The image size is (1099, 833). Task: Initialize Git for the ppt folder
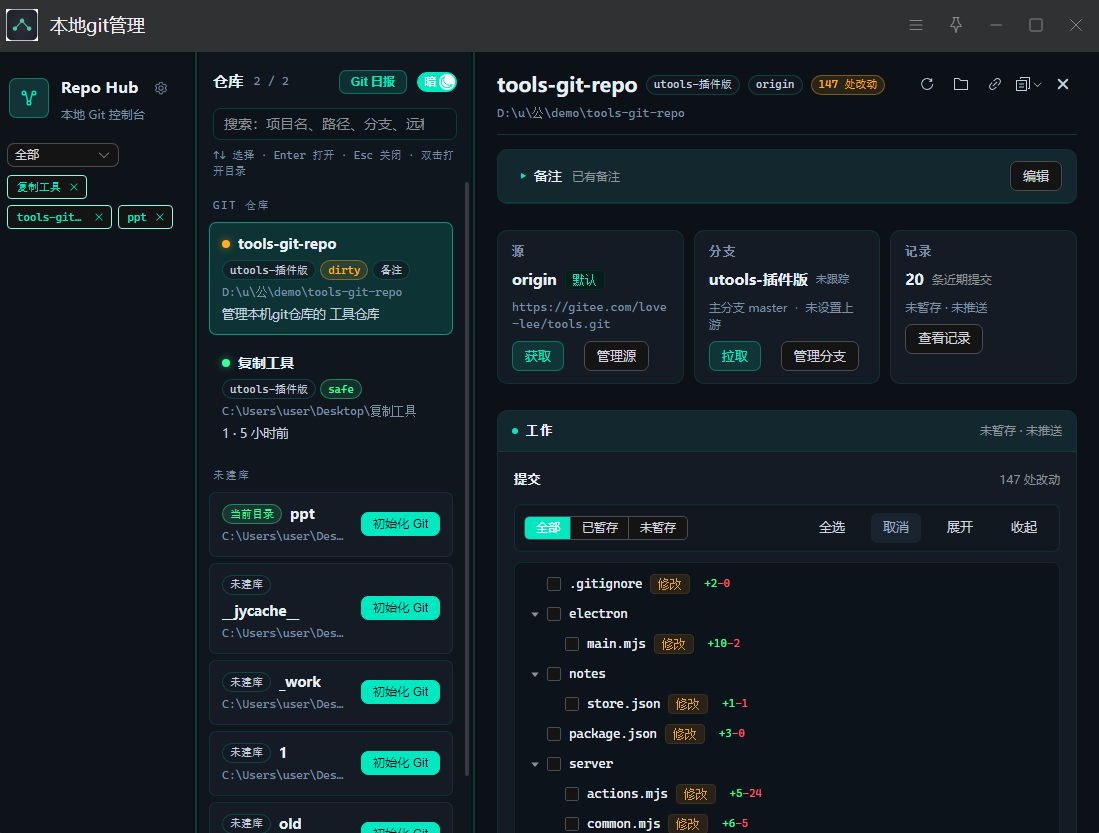click(400, 524)
